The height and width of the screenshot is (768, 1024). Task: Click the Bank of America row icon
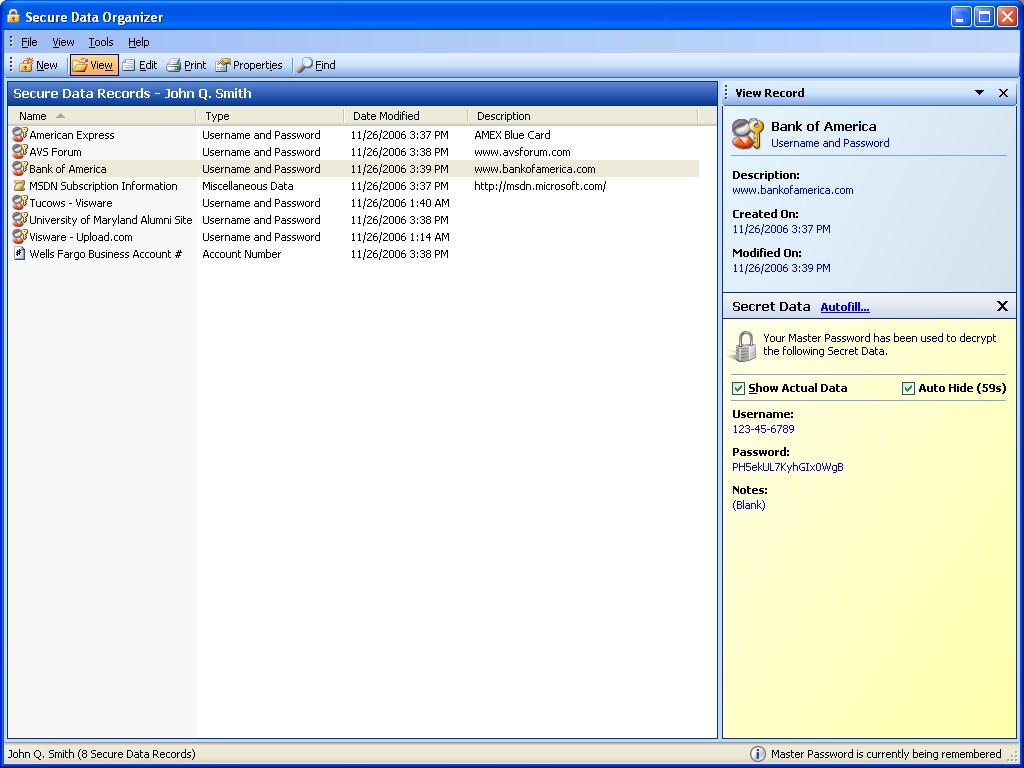[x=20, y=168]
